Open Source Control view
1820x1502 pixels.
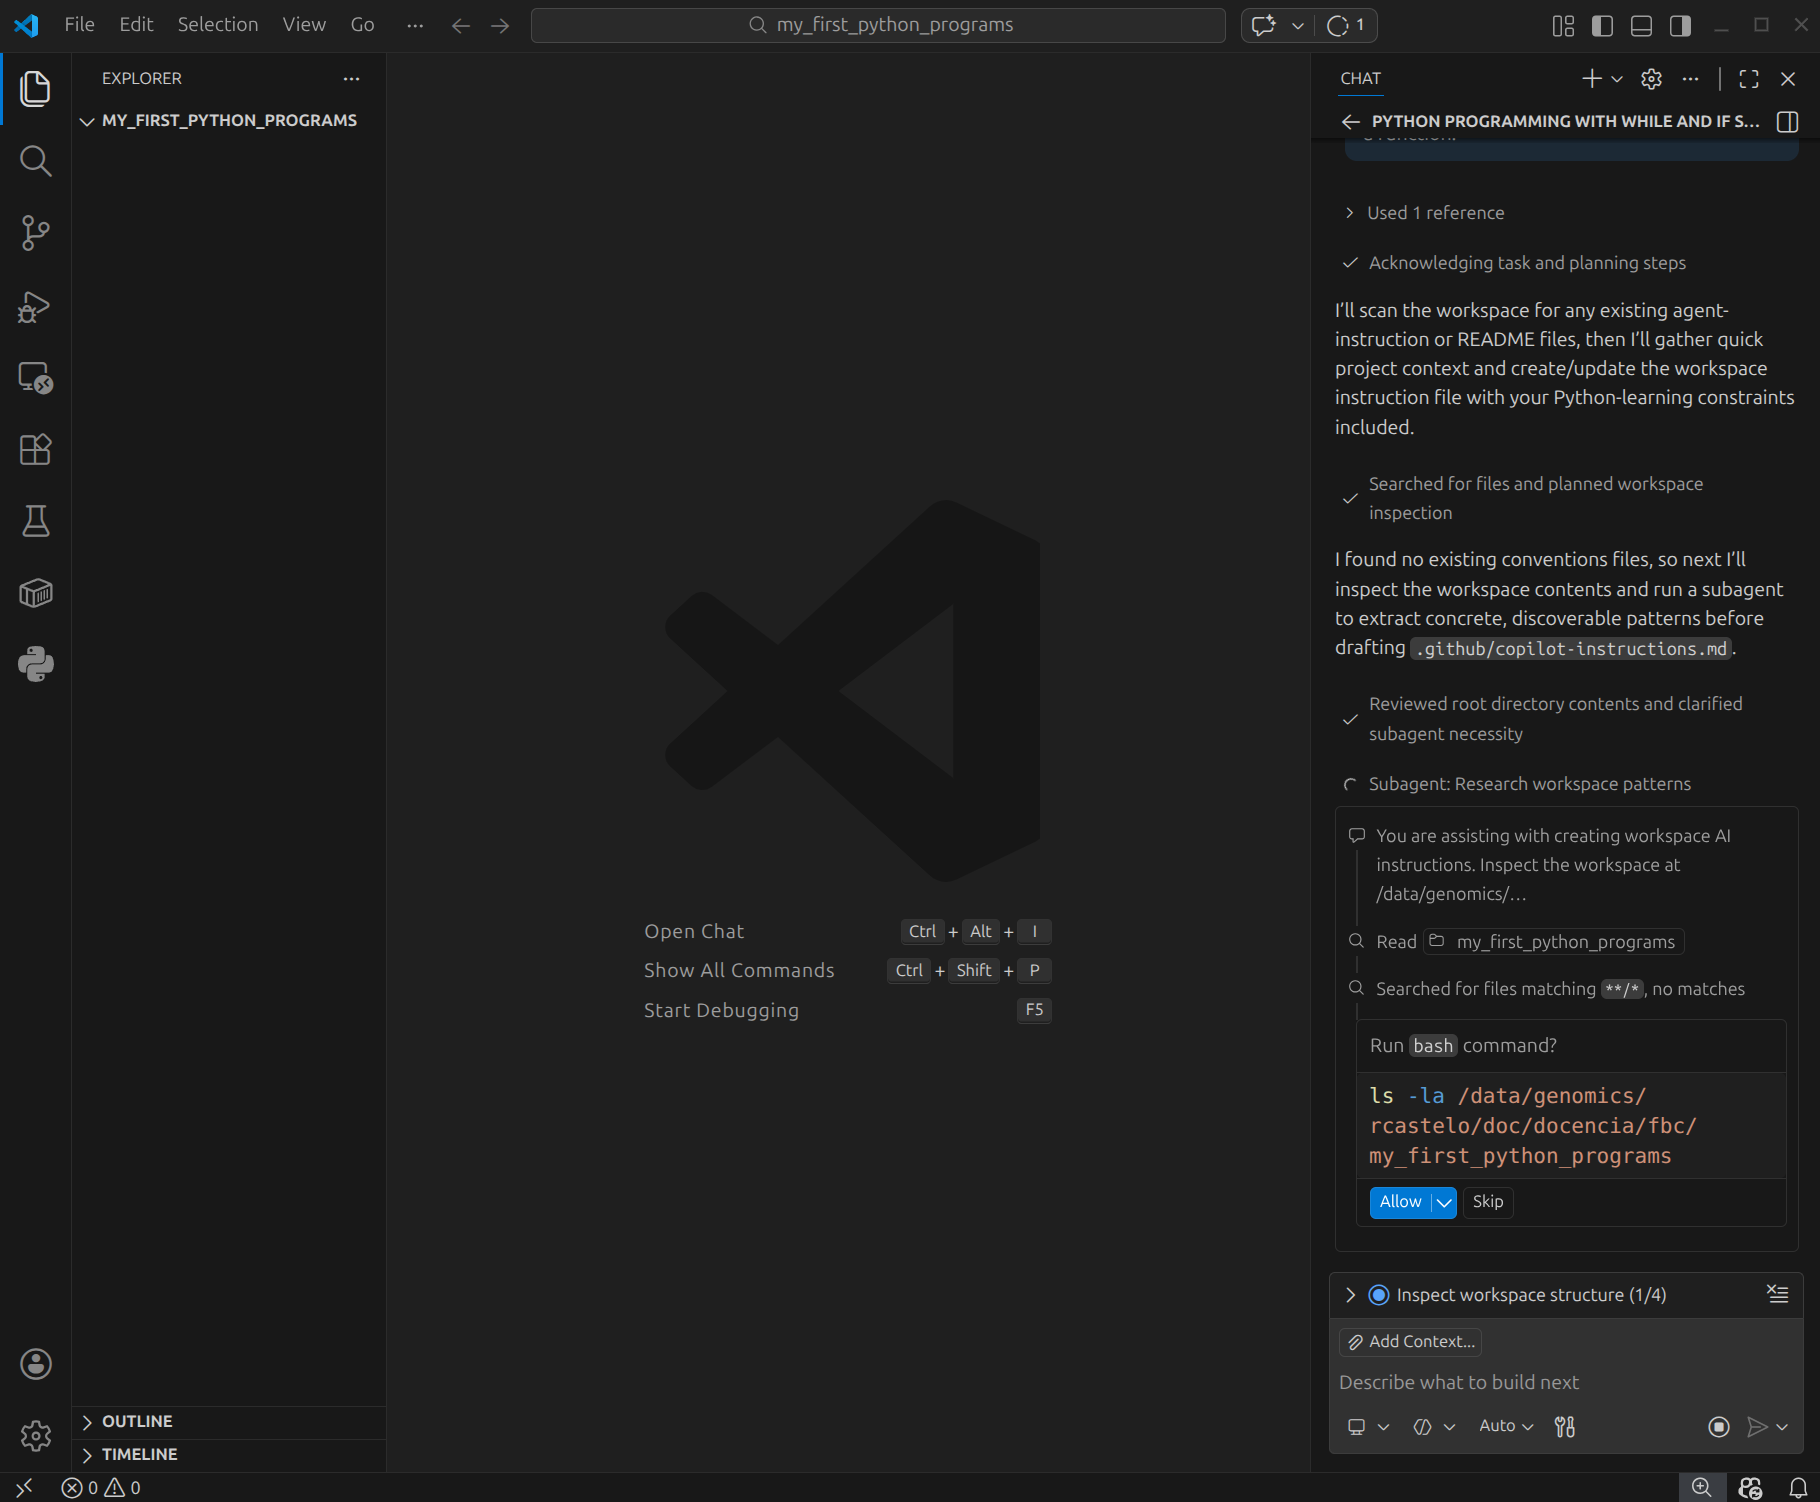pos(36,233)
